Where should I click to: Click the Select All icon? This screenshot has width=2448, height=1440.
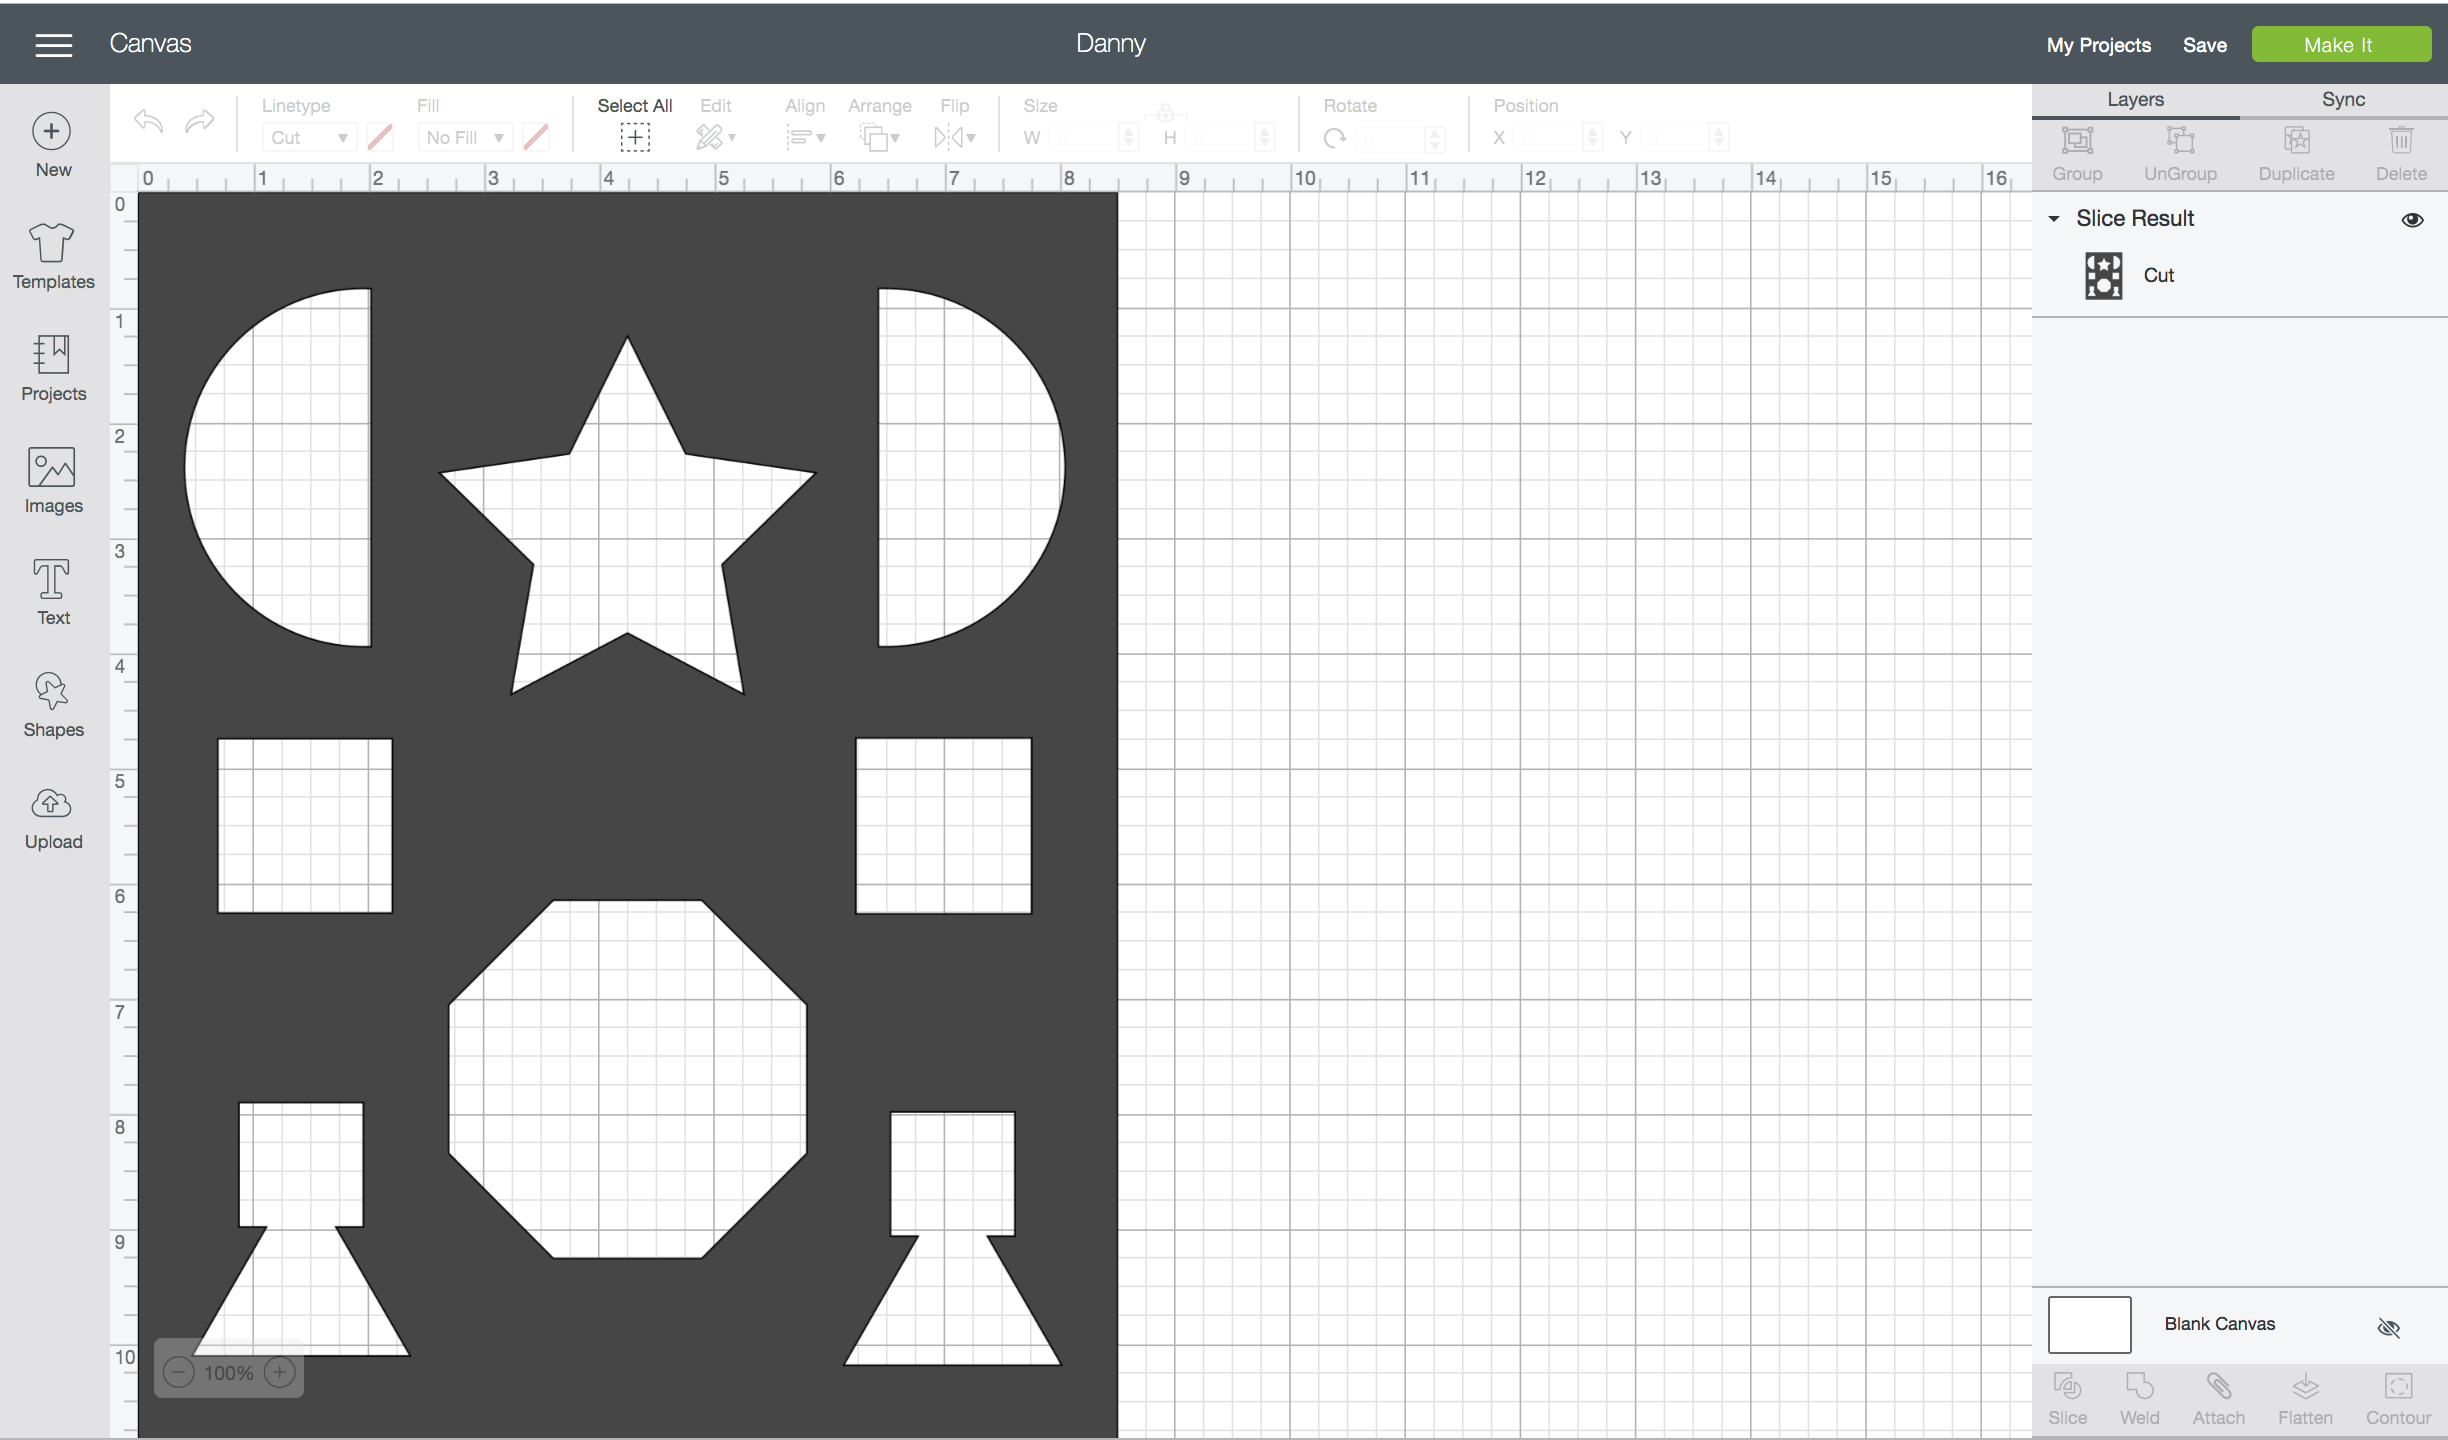[x=634, y=137]
